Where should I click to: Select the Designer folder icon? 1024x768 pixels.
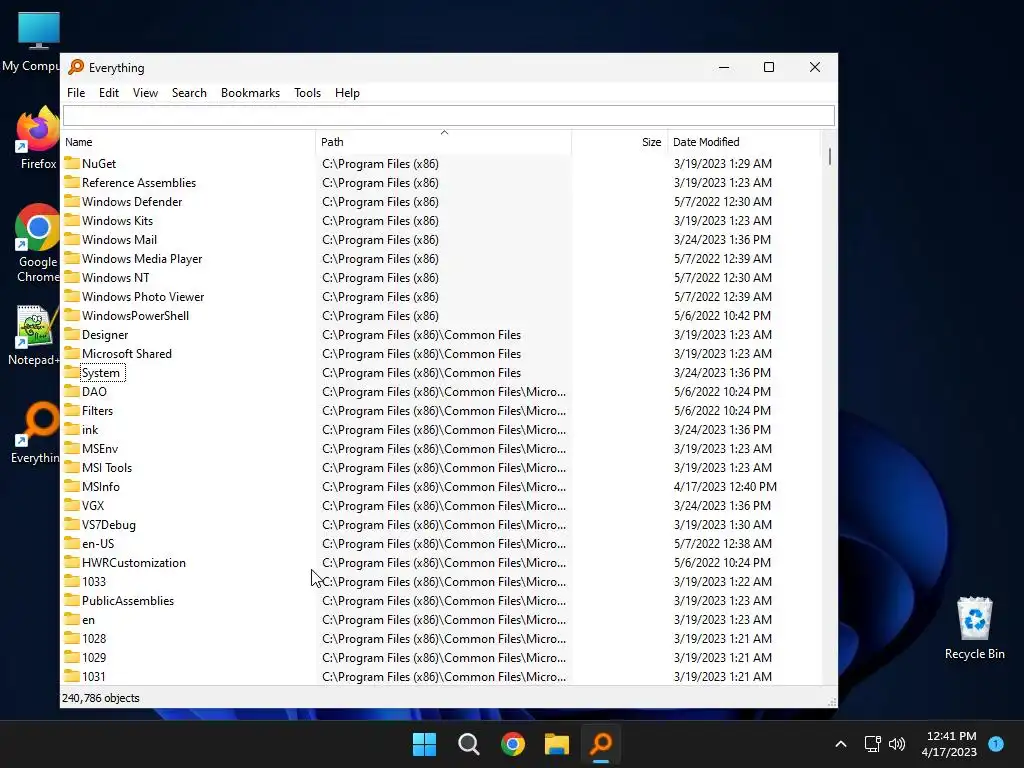click(x=72, y=334)
